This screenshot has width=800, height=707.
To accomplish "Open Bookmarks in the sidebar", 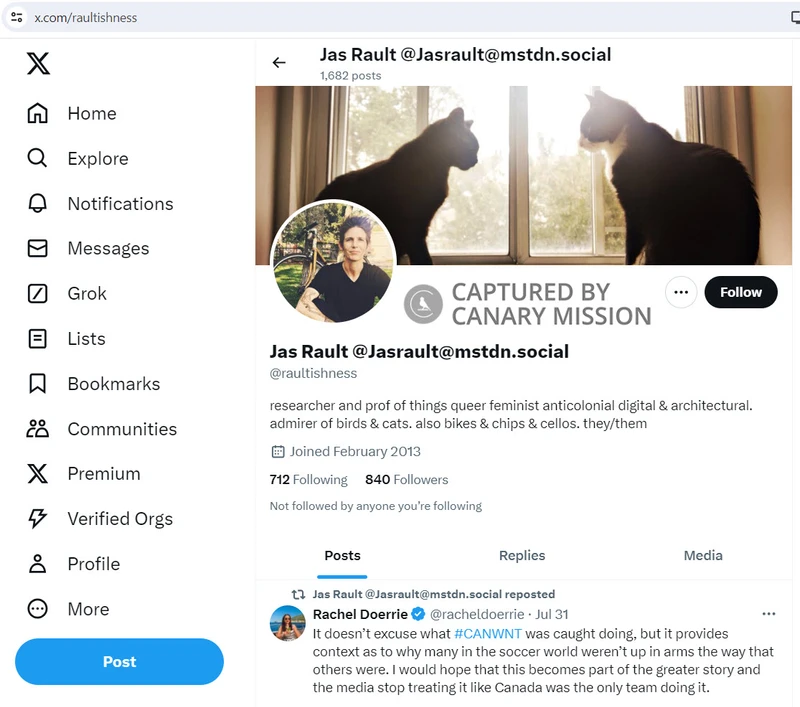I will 93,384.
